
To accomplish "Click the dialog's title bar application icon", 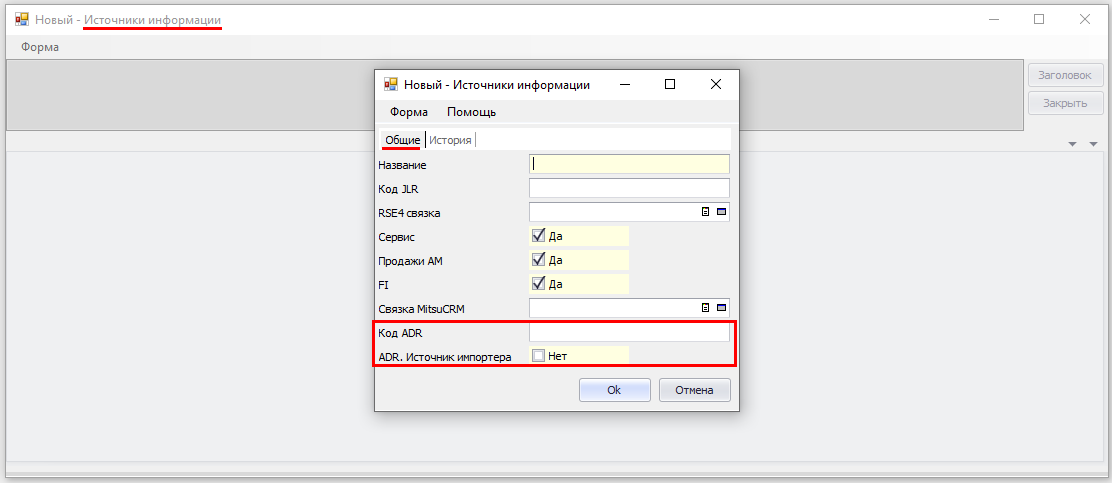I will tap(391, 85).
